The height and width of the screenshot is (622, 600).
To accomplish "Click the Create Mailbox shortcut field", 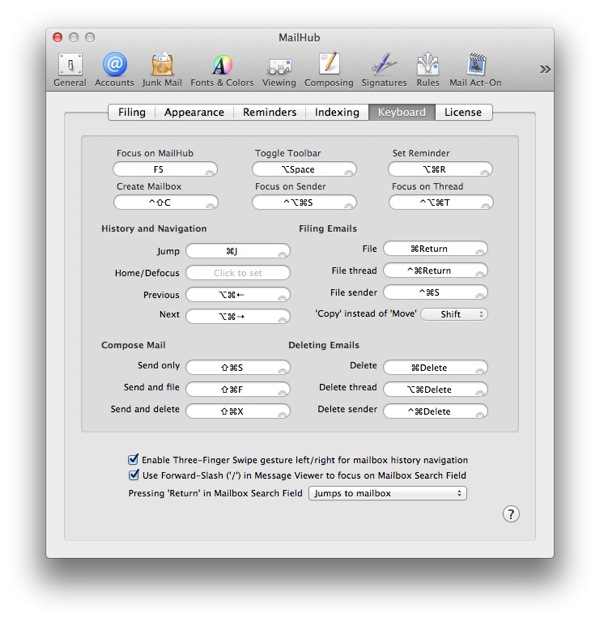I will [166, 202].
